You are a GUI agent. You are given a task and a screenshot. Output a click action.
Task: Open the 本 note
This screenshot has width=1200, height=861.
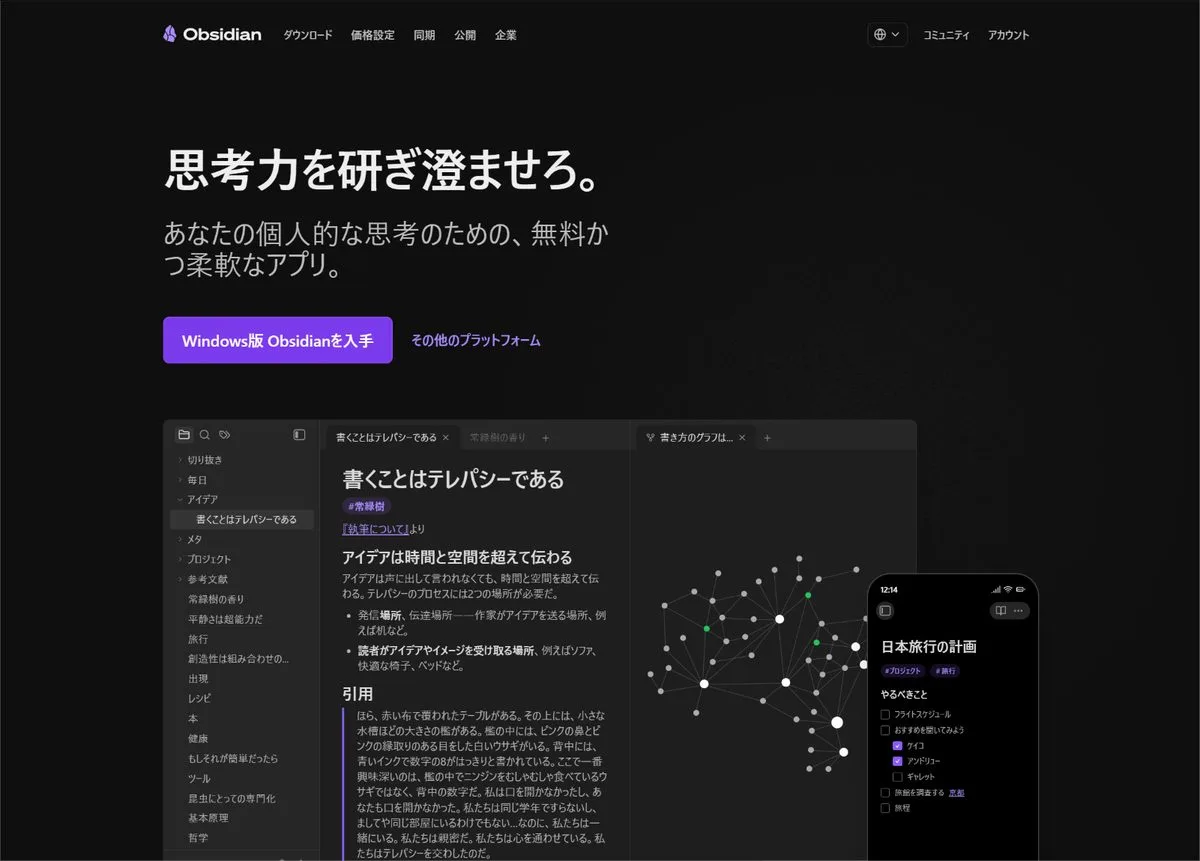(x=193, y=718)
